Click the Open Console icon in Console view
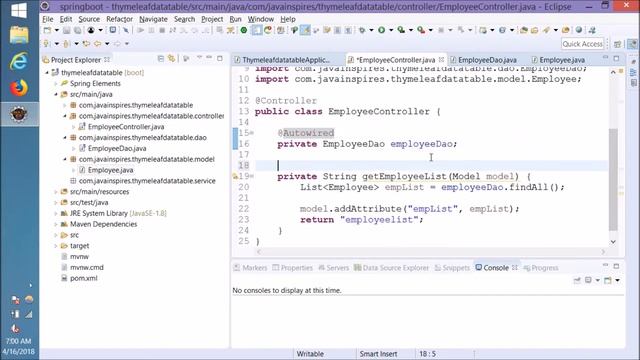 point(608,280)
